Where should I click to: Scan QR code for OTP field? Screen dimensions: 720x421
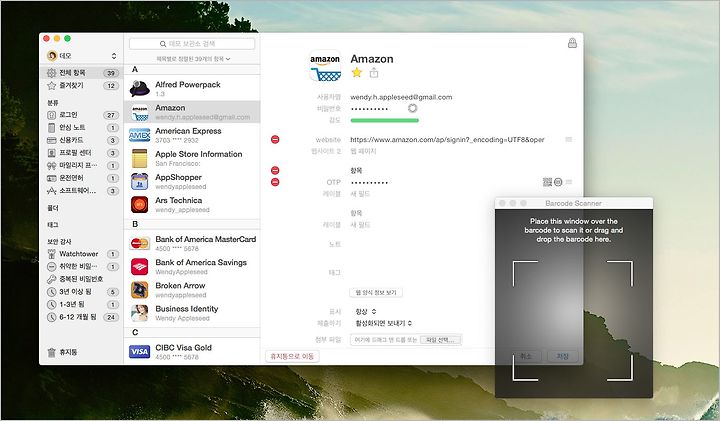coord(547,182)
